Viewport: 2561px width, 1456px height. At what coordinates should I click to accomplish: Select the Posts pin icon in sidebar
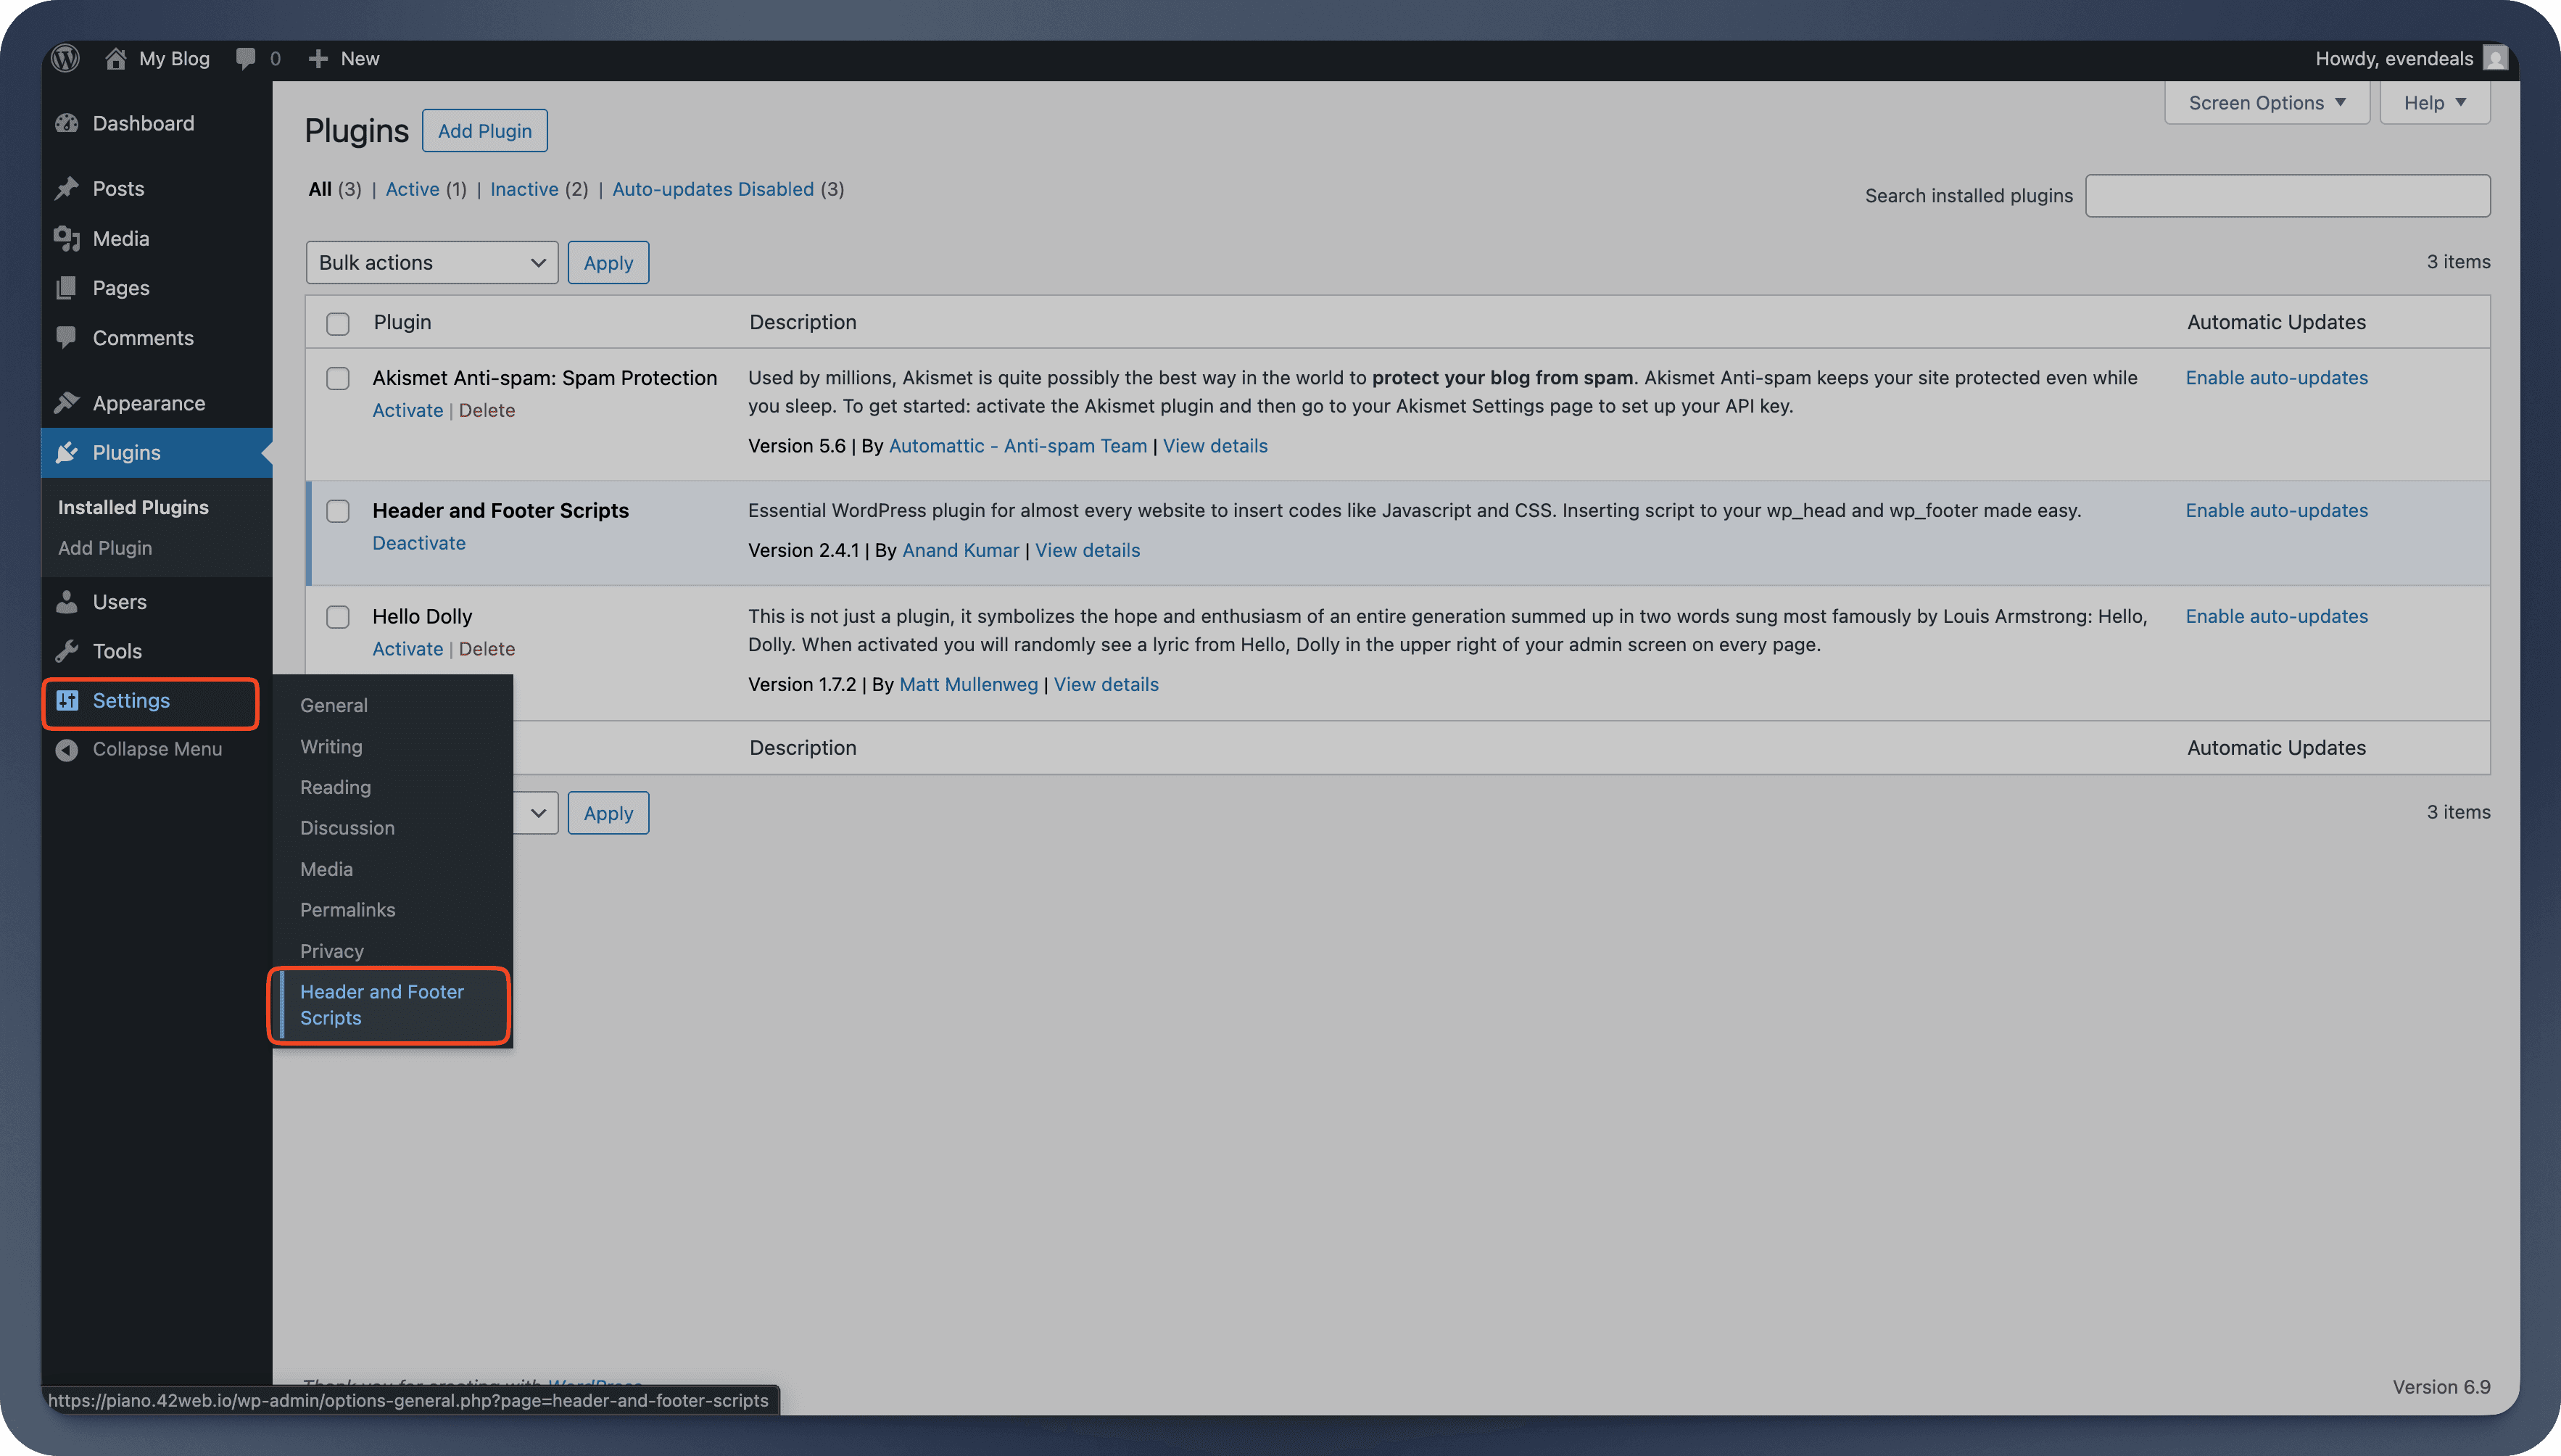[66, 188]
